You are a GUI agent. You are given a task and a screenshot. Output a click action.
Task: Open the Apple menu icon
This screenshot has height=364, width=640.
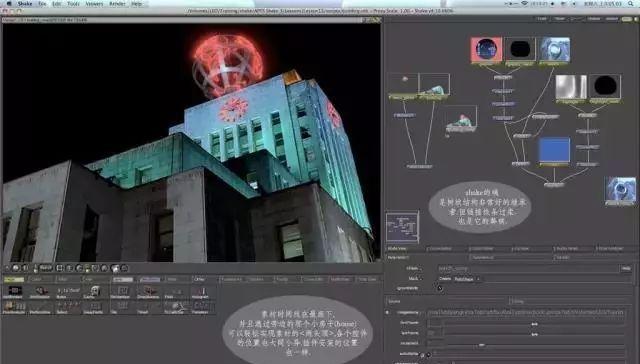[9, 4]
